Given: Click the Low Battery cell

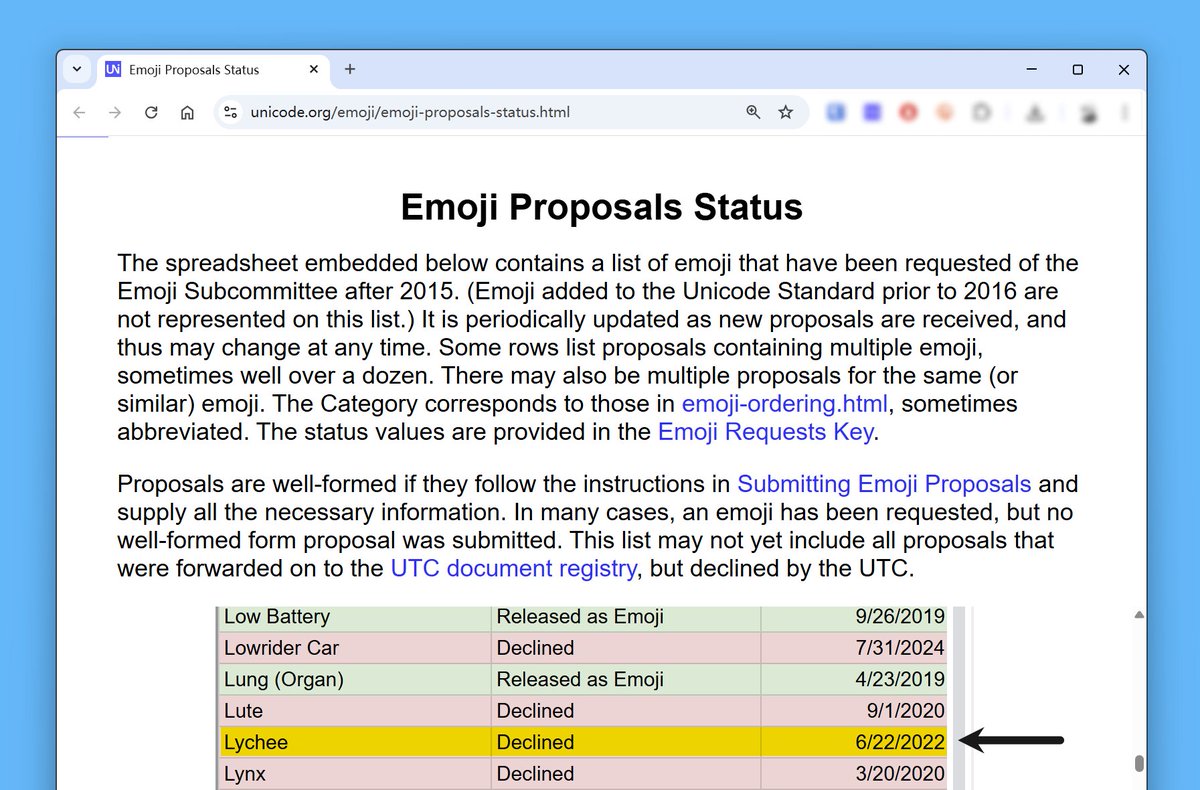Looking at the screenshot, I should tap(355, 616).
